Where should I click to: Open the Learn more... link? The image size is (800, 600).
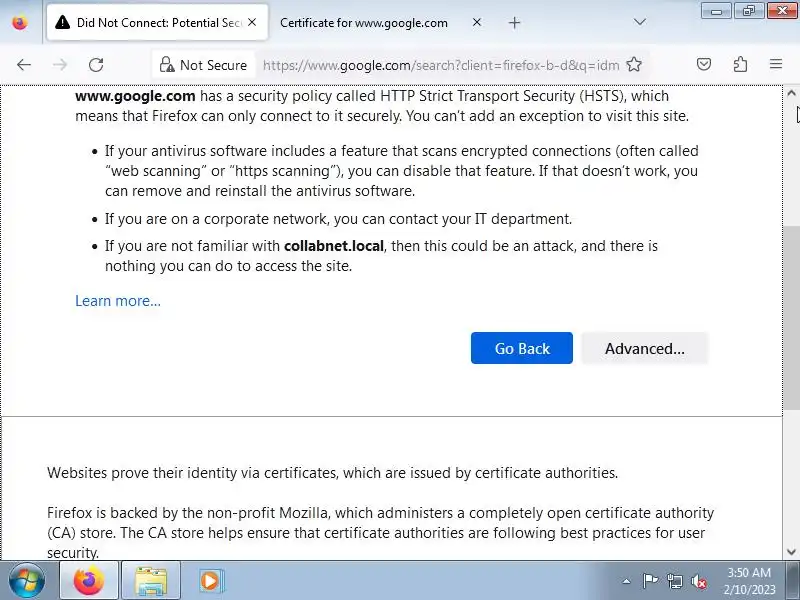[x=118, y=301]
